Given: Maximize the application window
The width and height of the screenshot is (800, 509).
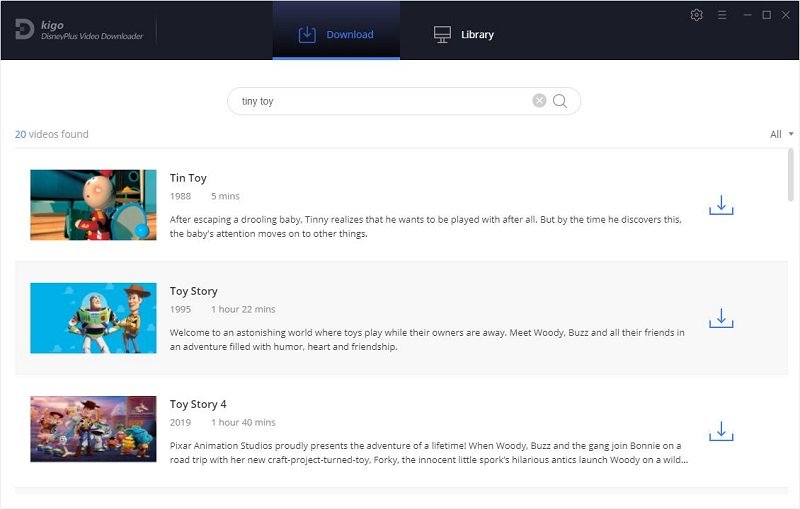Looking at the screenshot, I should point(766,15).
